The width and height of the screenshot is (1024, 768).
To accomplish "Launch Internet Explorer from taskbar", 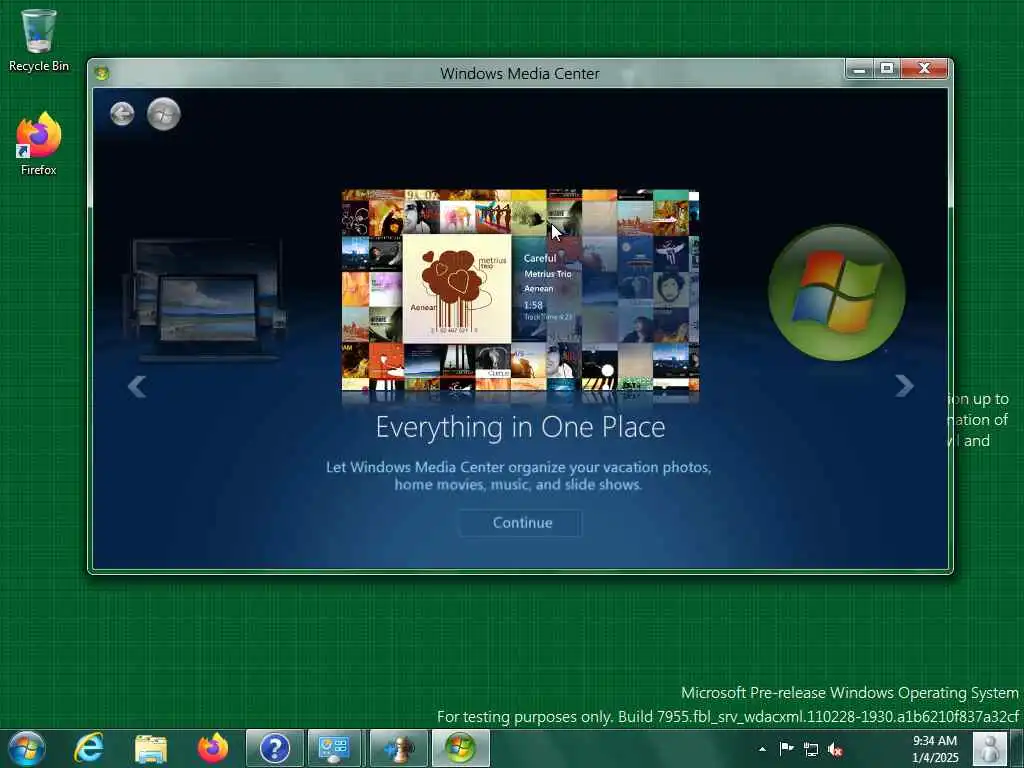I will coord(89,748).
